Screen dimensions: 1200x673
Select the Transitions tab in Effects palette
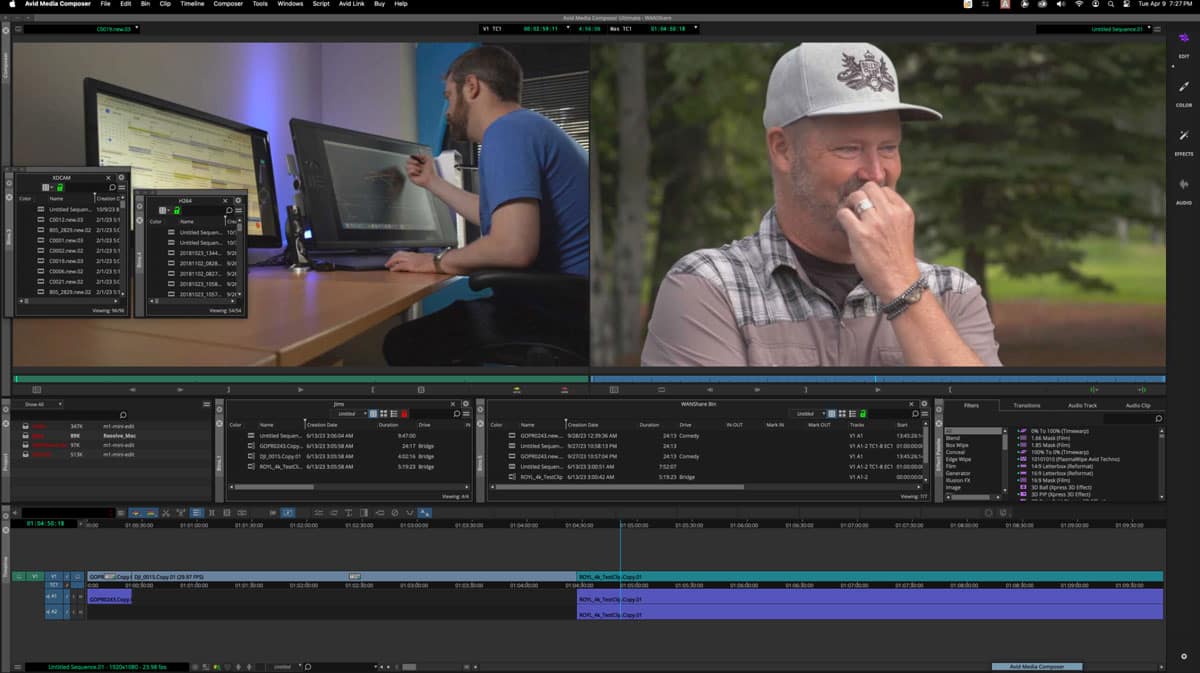tap(1027, 405)
